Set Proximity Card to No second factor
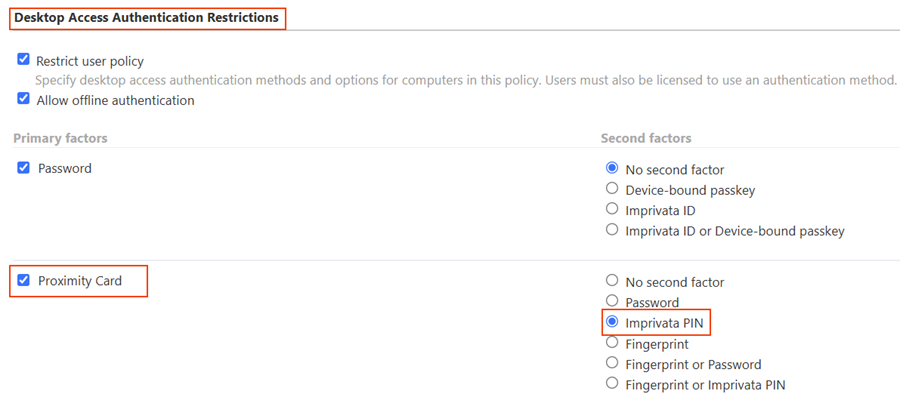The height and width of the screenshot is (397, 900). click(x=612, y=281)
